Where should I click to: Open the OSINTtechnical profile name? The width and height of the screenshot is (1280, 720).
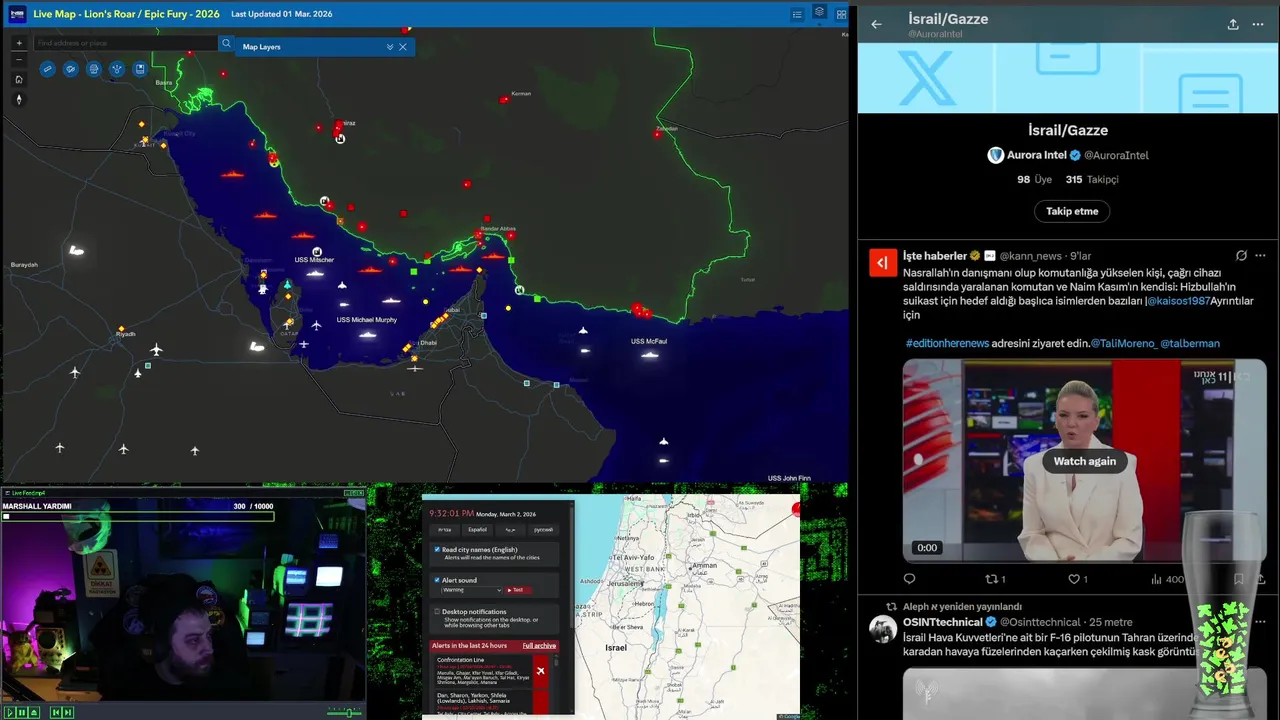click(942, 622)
